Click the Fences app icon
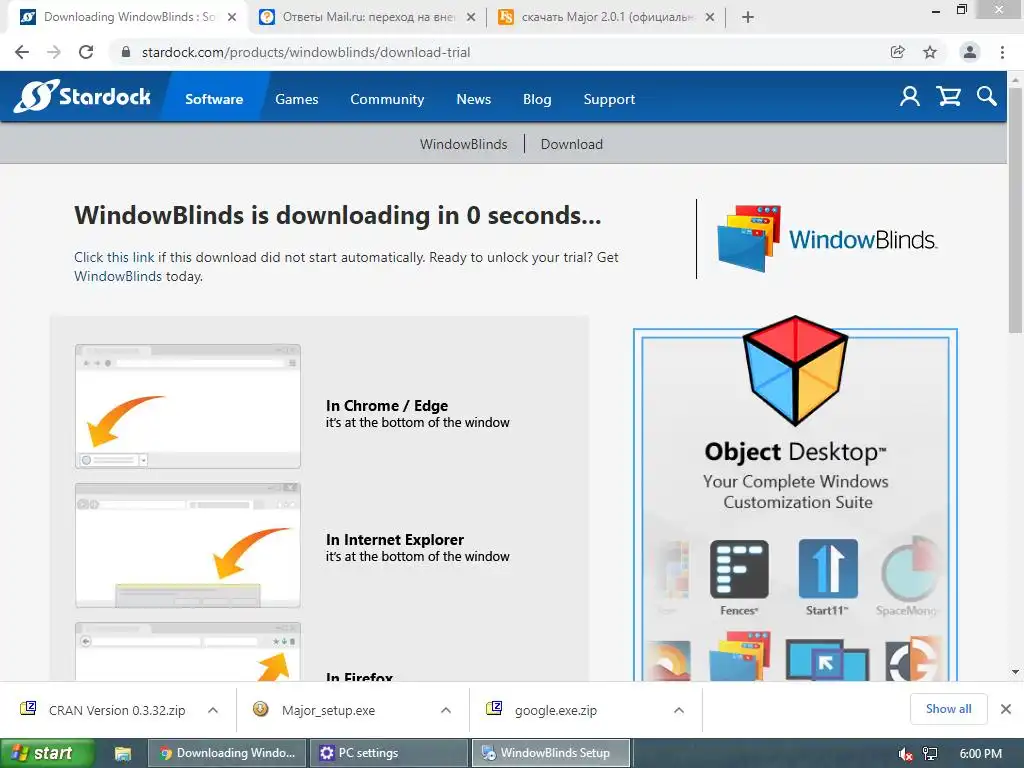The height and width of the screenshot is (768, 1024). pyautogui.click(x=739, y=569)
